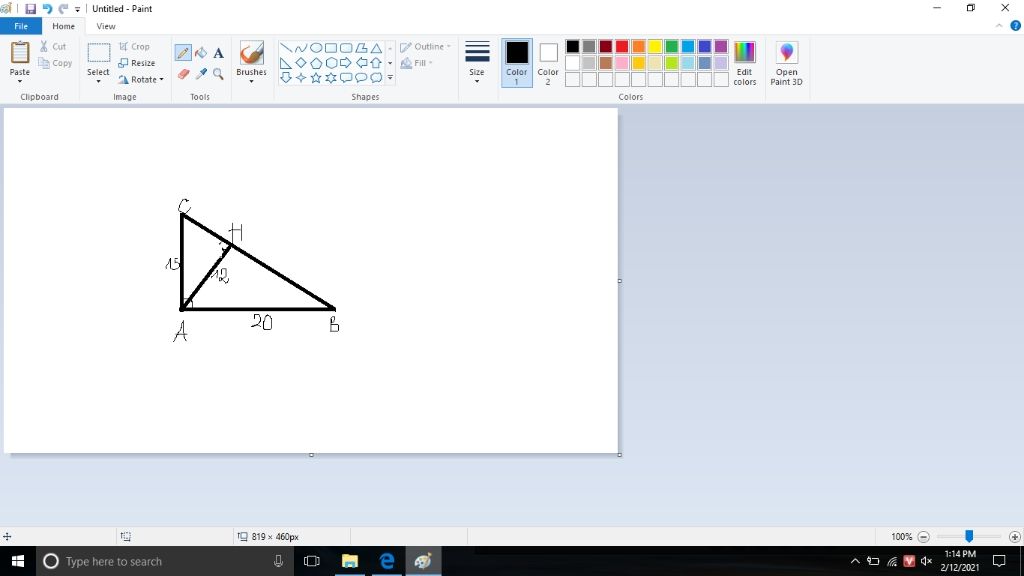Launch File Explorer from the taskbar
Viewport: 1024px width, 576px height.
coord(350,561)
